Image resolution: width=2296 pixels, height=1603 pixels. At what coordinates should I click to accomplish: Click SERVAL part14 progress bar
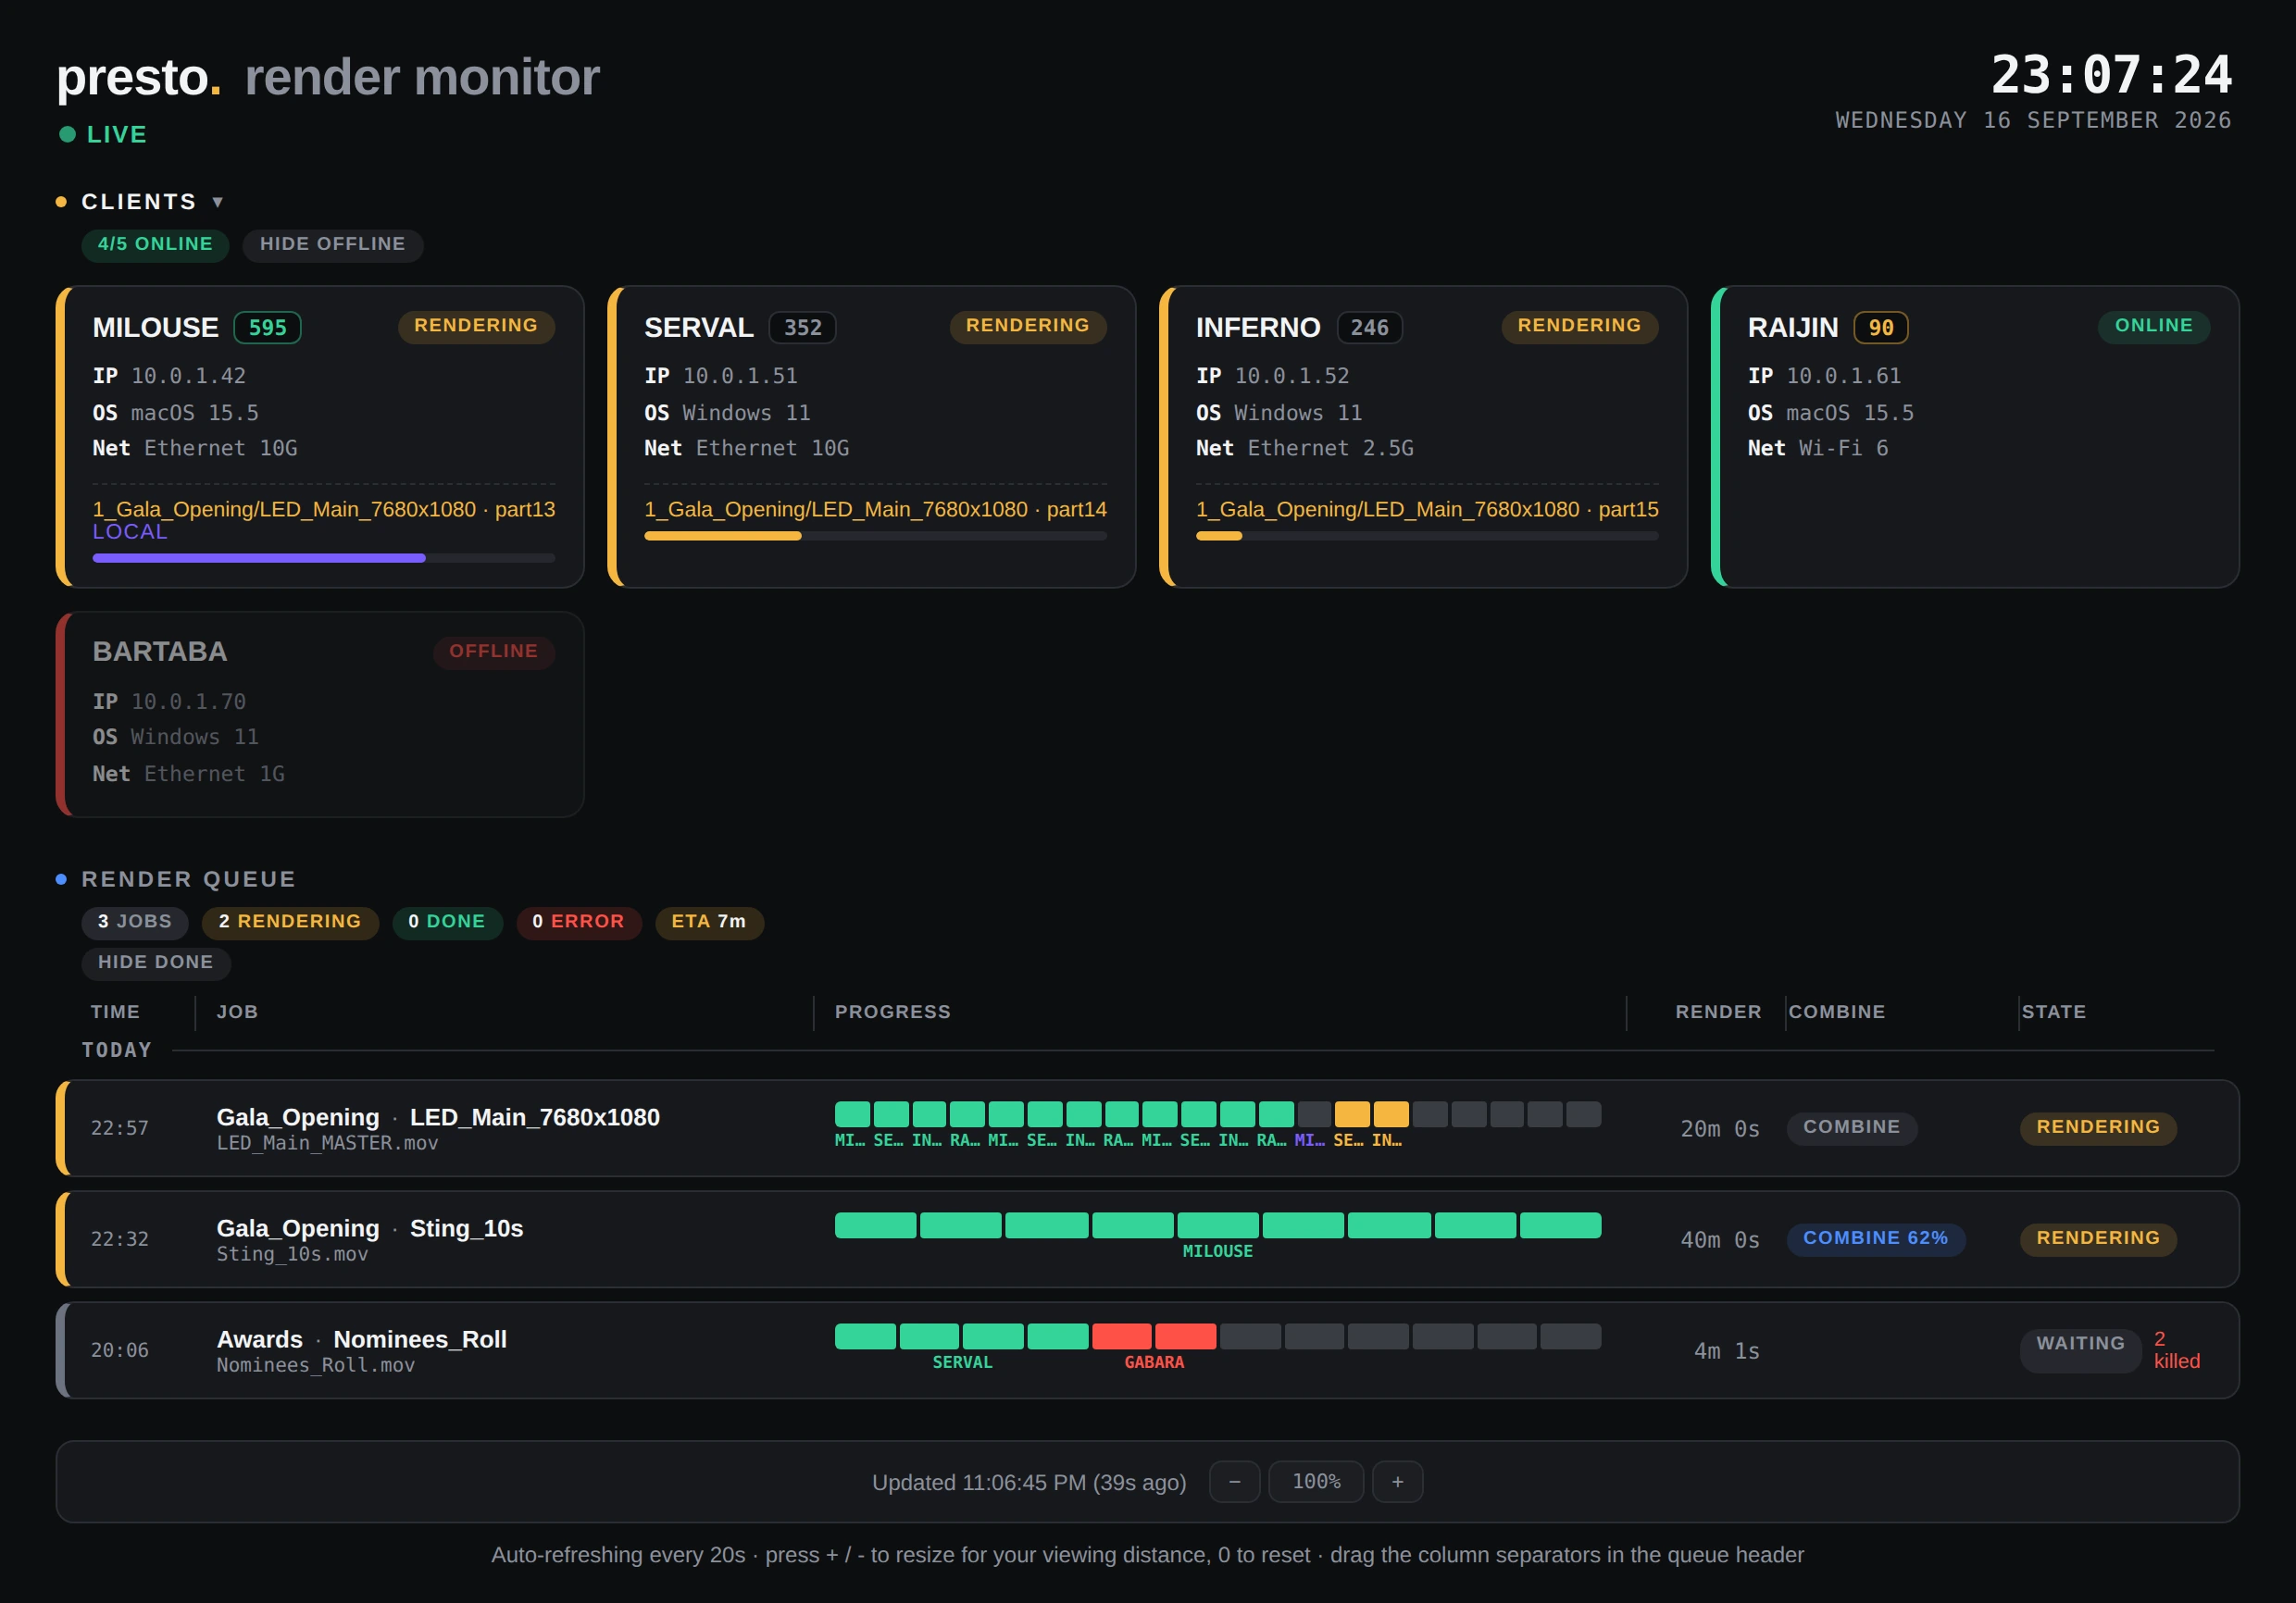click(x=875, y=536)
